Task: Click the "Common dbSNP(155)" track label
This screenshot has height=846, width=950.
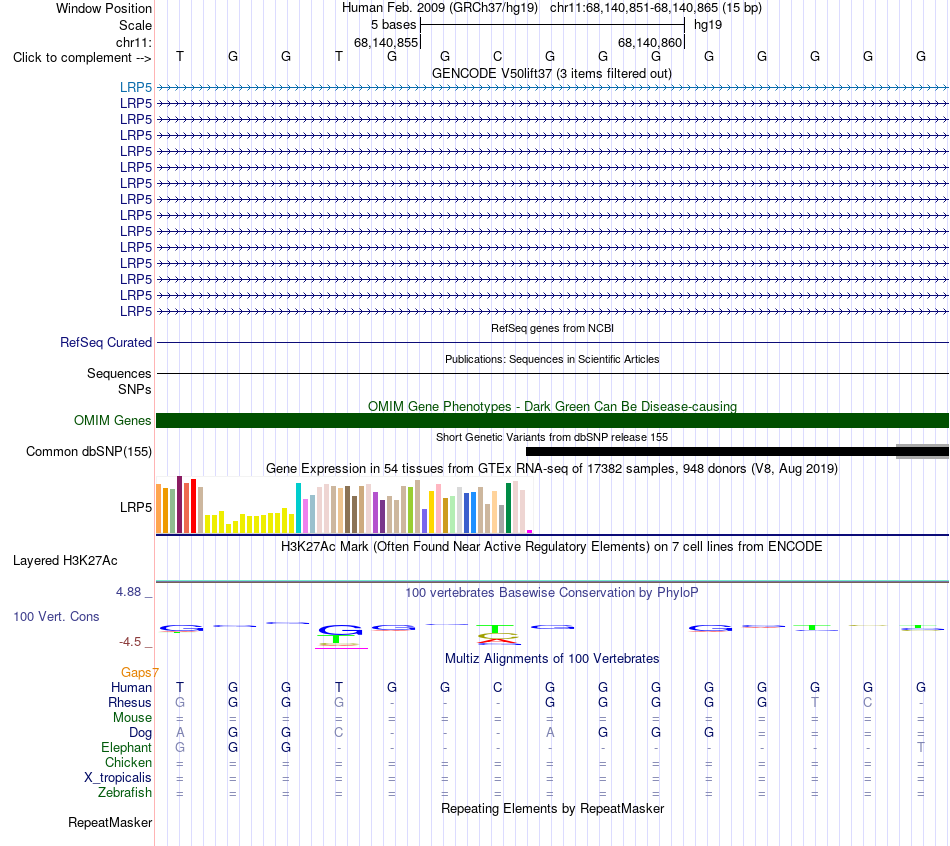Action: pyautogui.click(x=88, y=451)
